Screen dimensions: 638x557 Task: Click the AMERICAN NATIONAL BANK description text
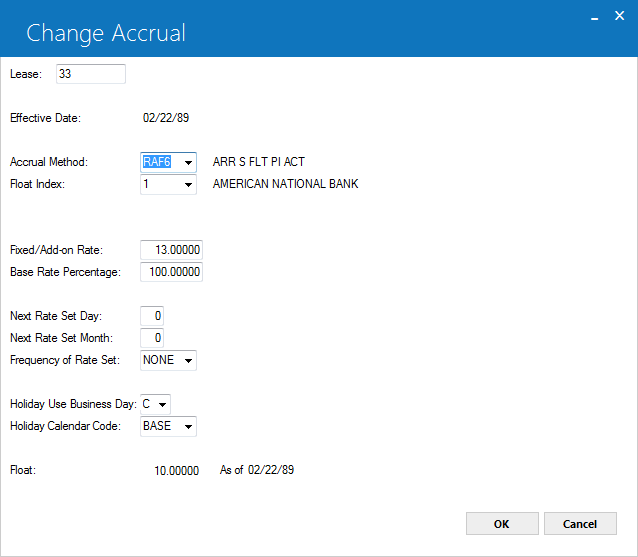coord(285,184)
